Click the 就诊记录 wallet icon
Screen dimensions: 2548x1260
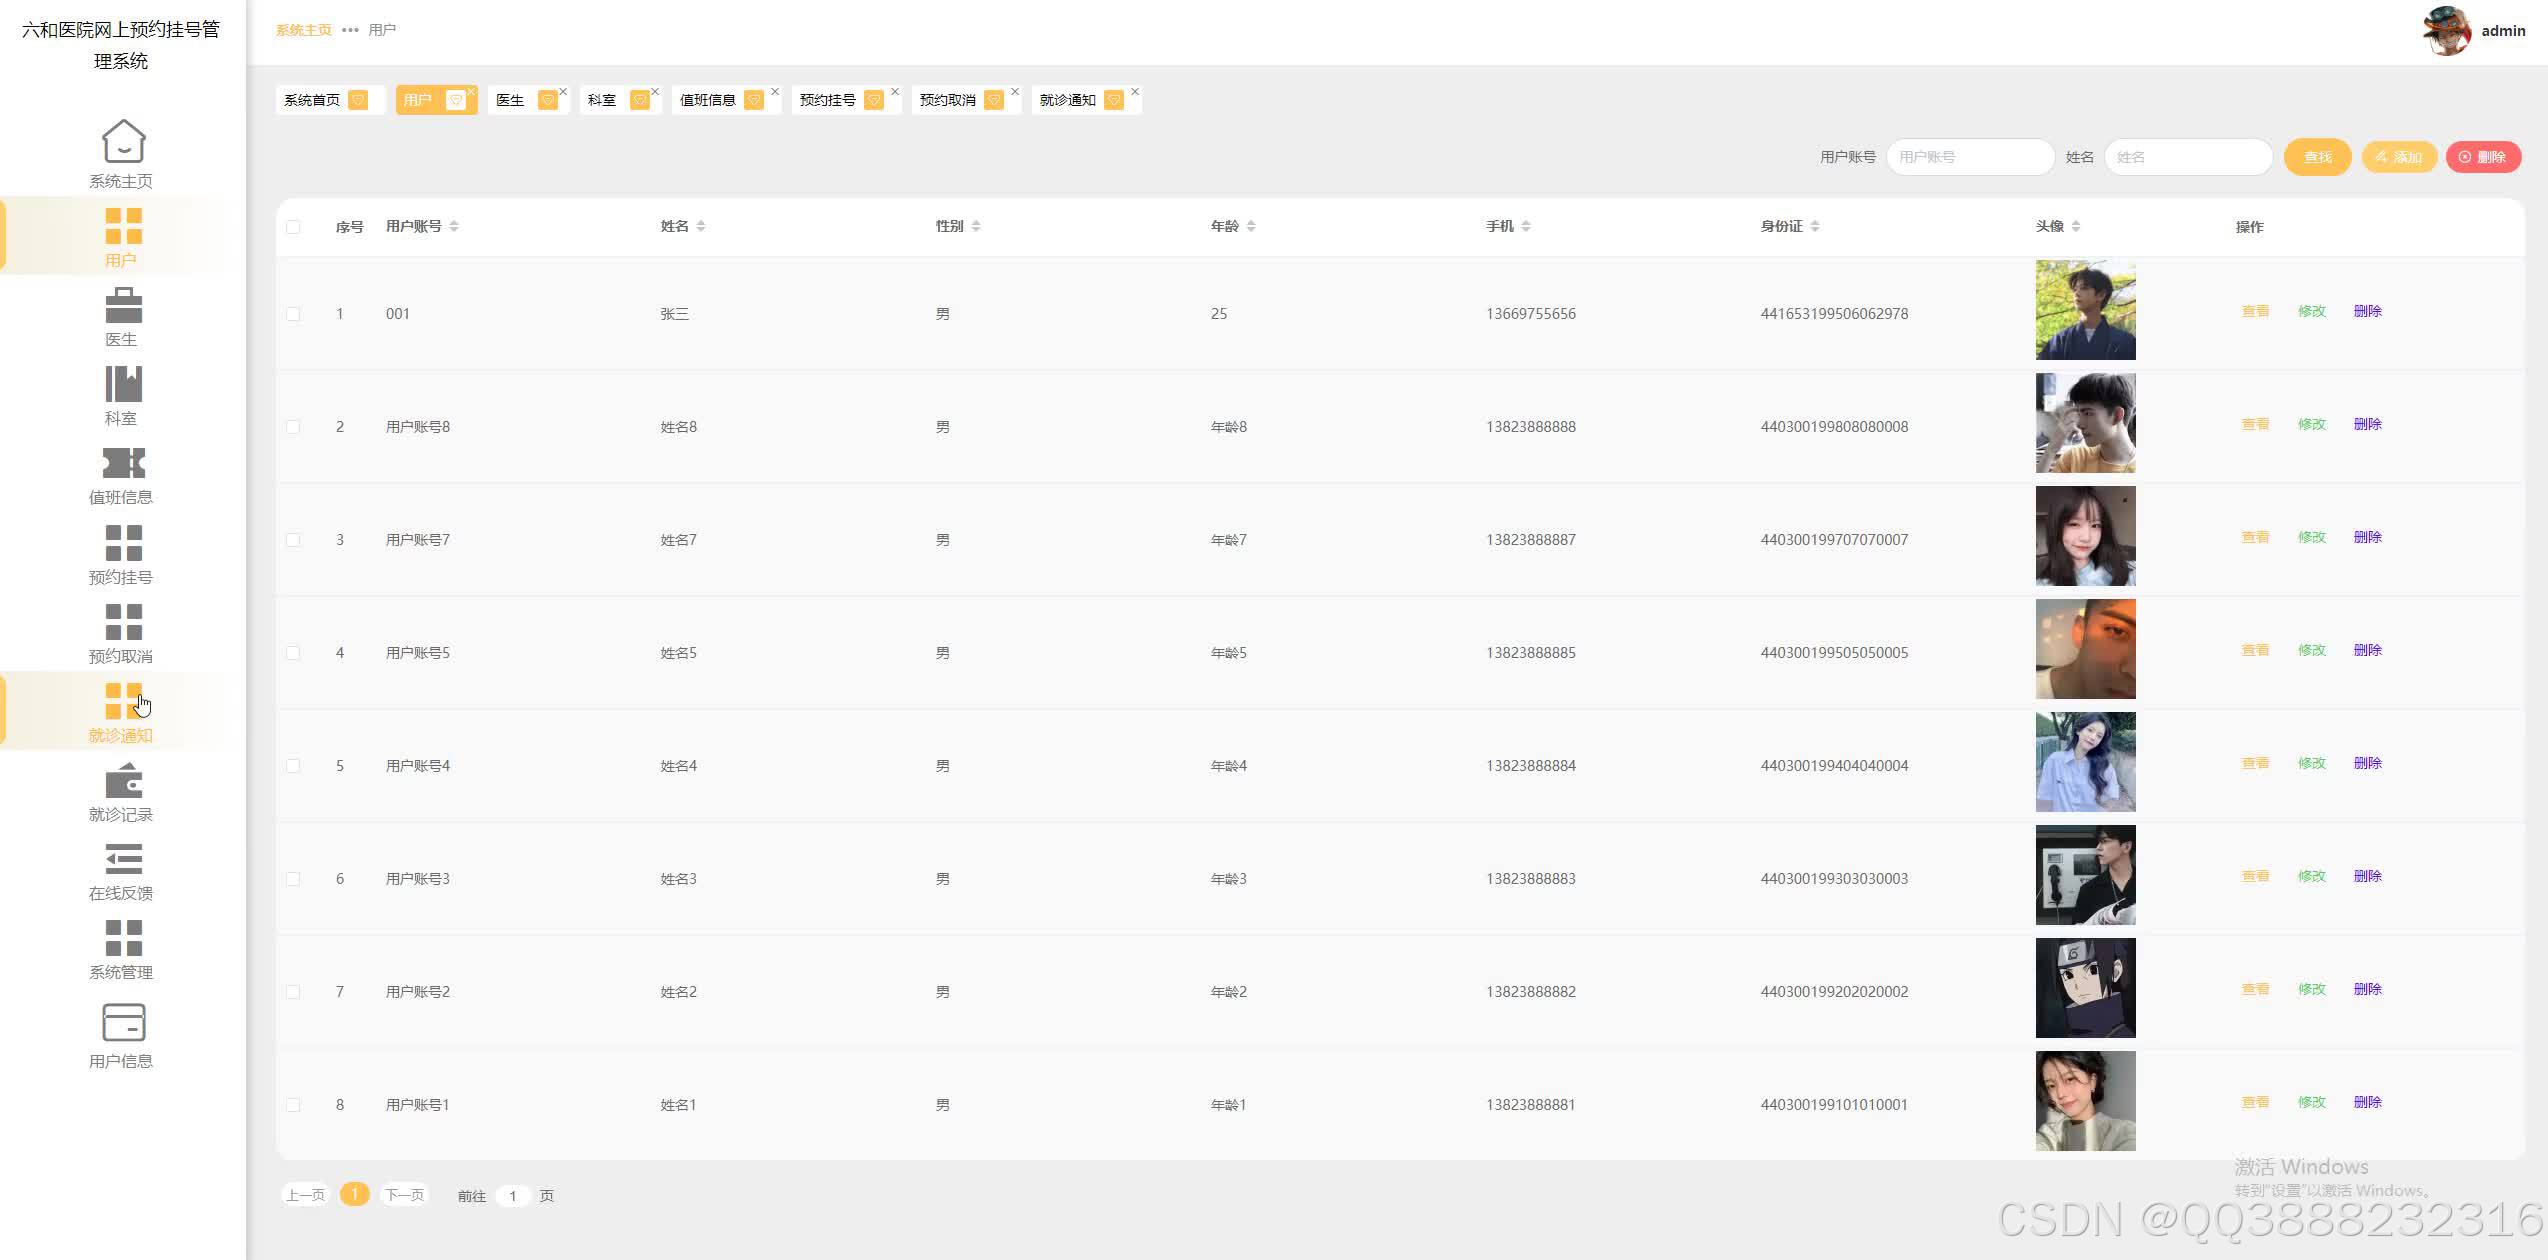[x=123, y=781]
